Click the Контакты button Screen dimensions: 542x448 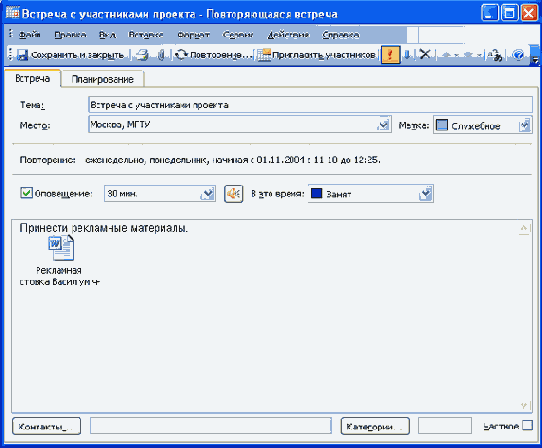(46, 426)
